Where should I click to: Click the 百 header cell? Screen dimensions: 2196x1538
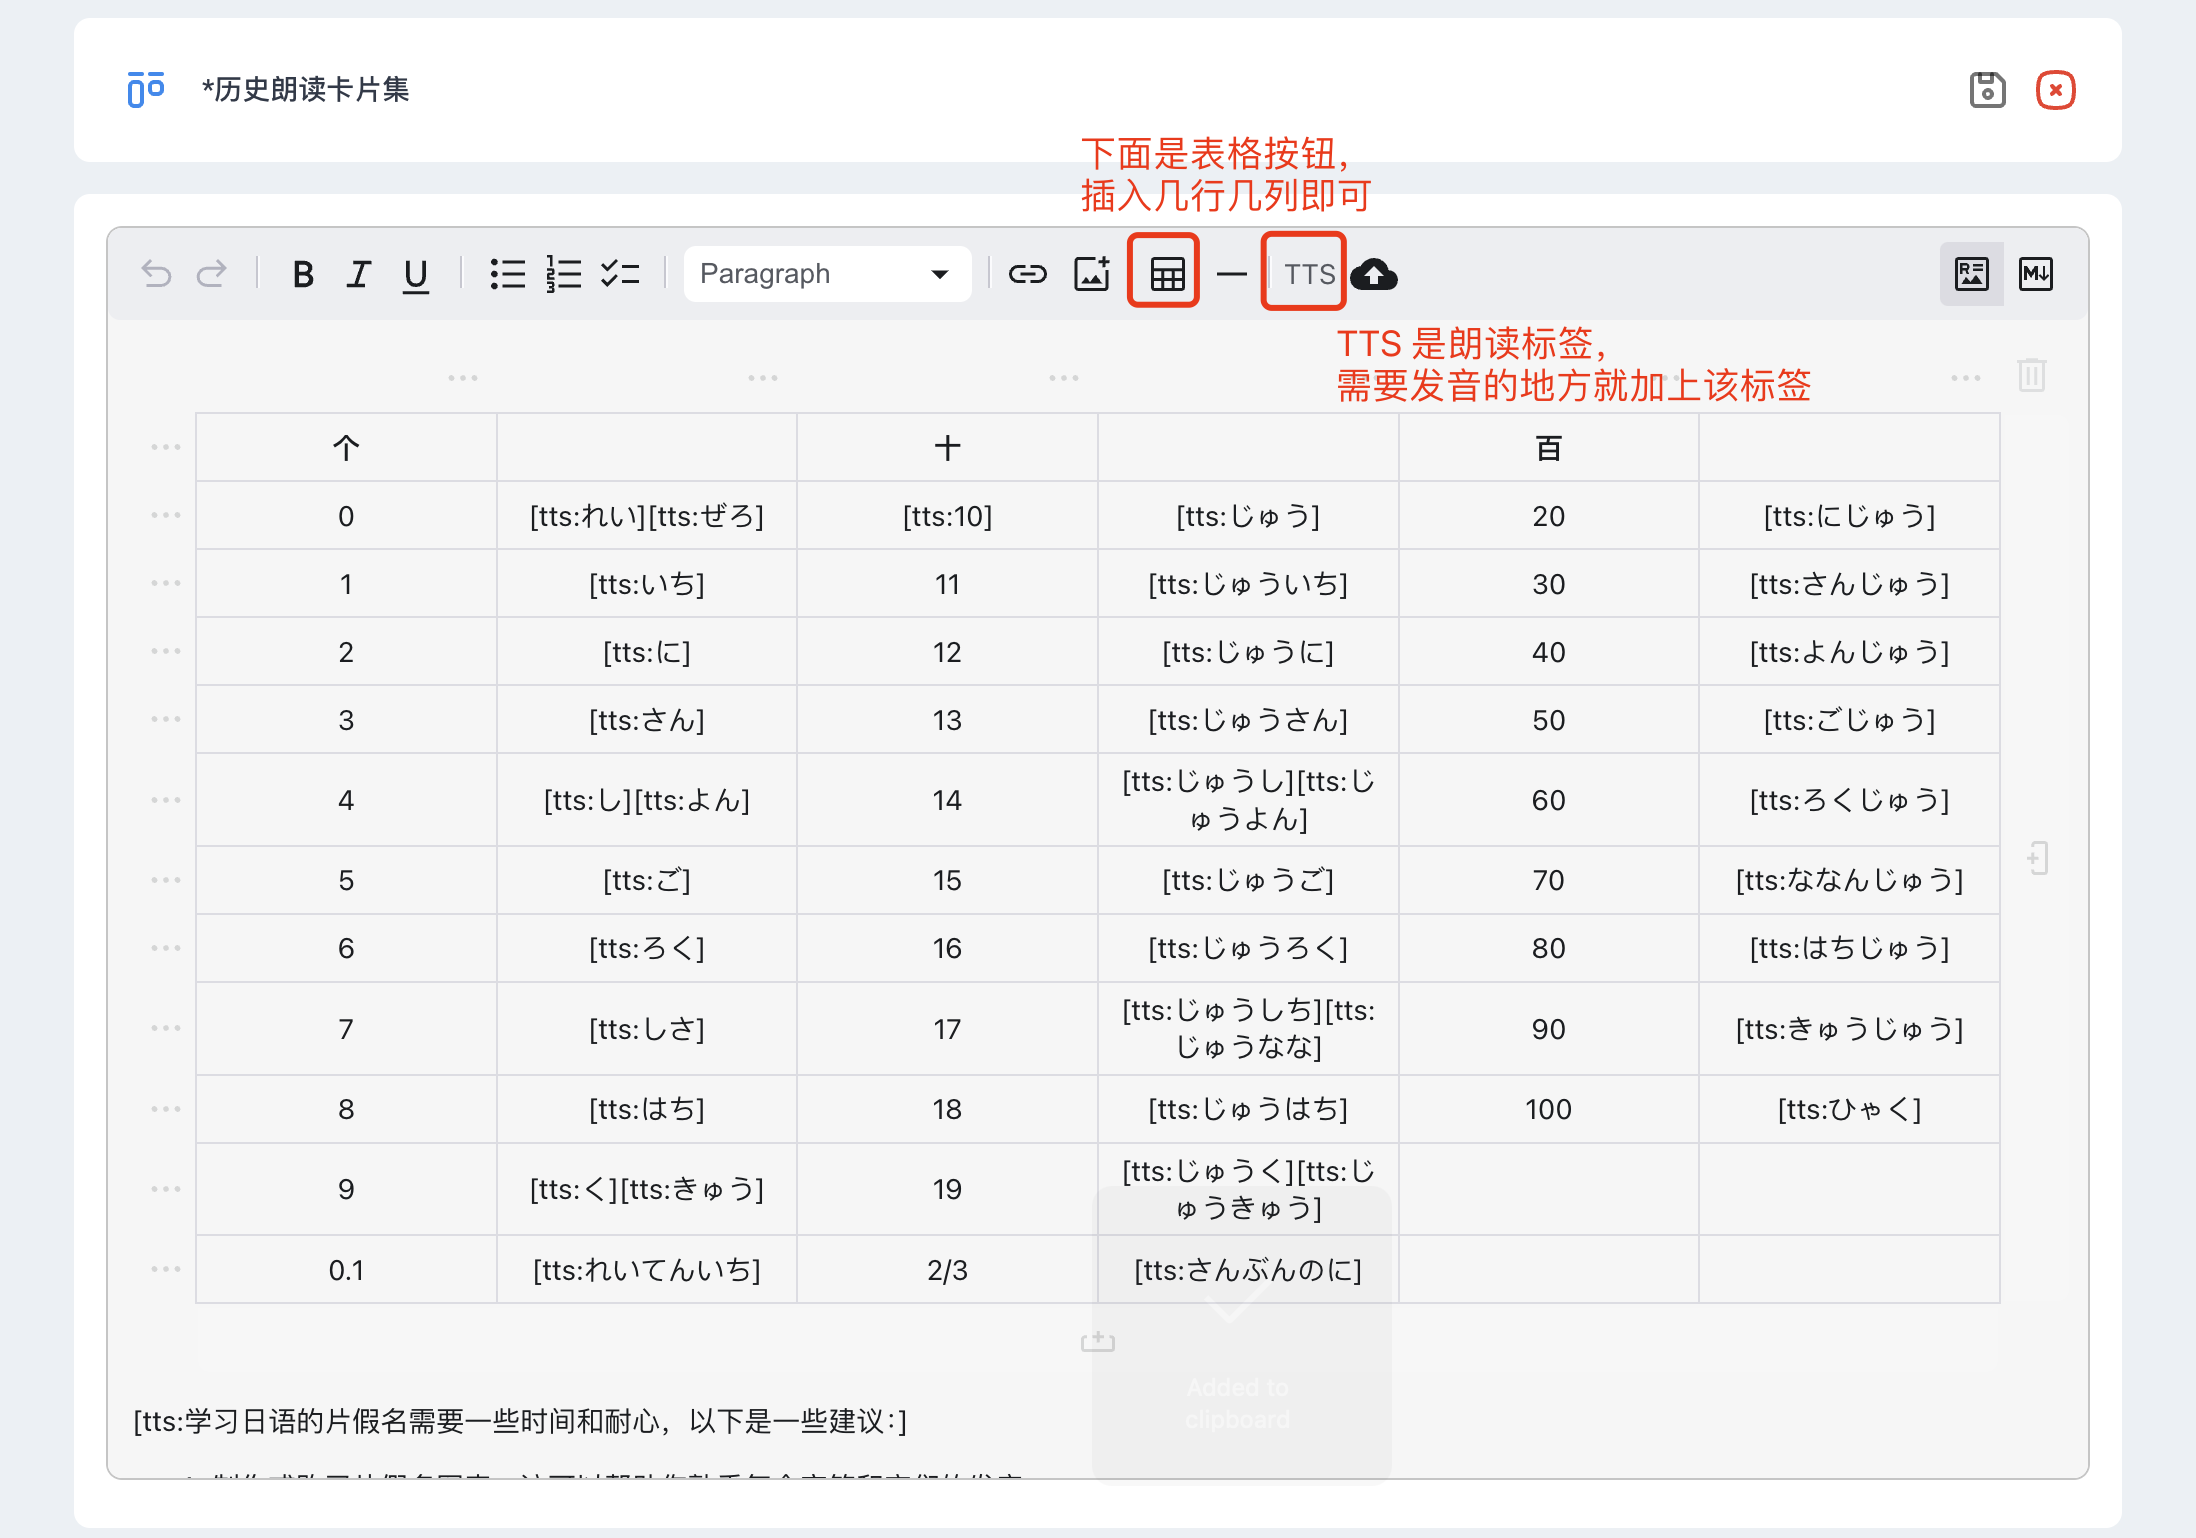click(x=1548, y=448)
